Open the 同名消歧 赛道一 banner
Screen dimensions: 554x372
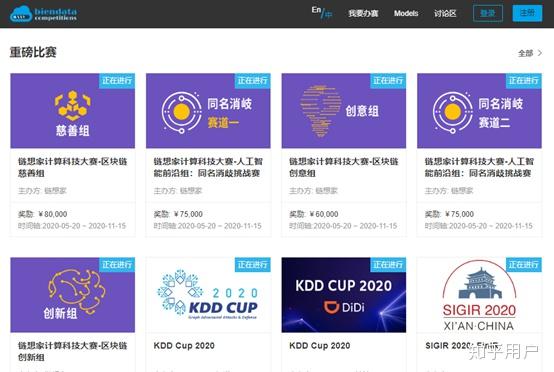pyautogui.click(x=208, y=111)
